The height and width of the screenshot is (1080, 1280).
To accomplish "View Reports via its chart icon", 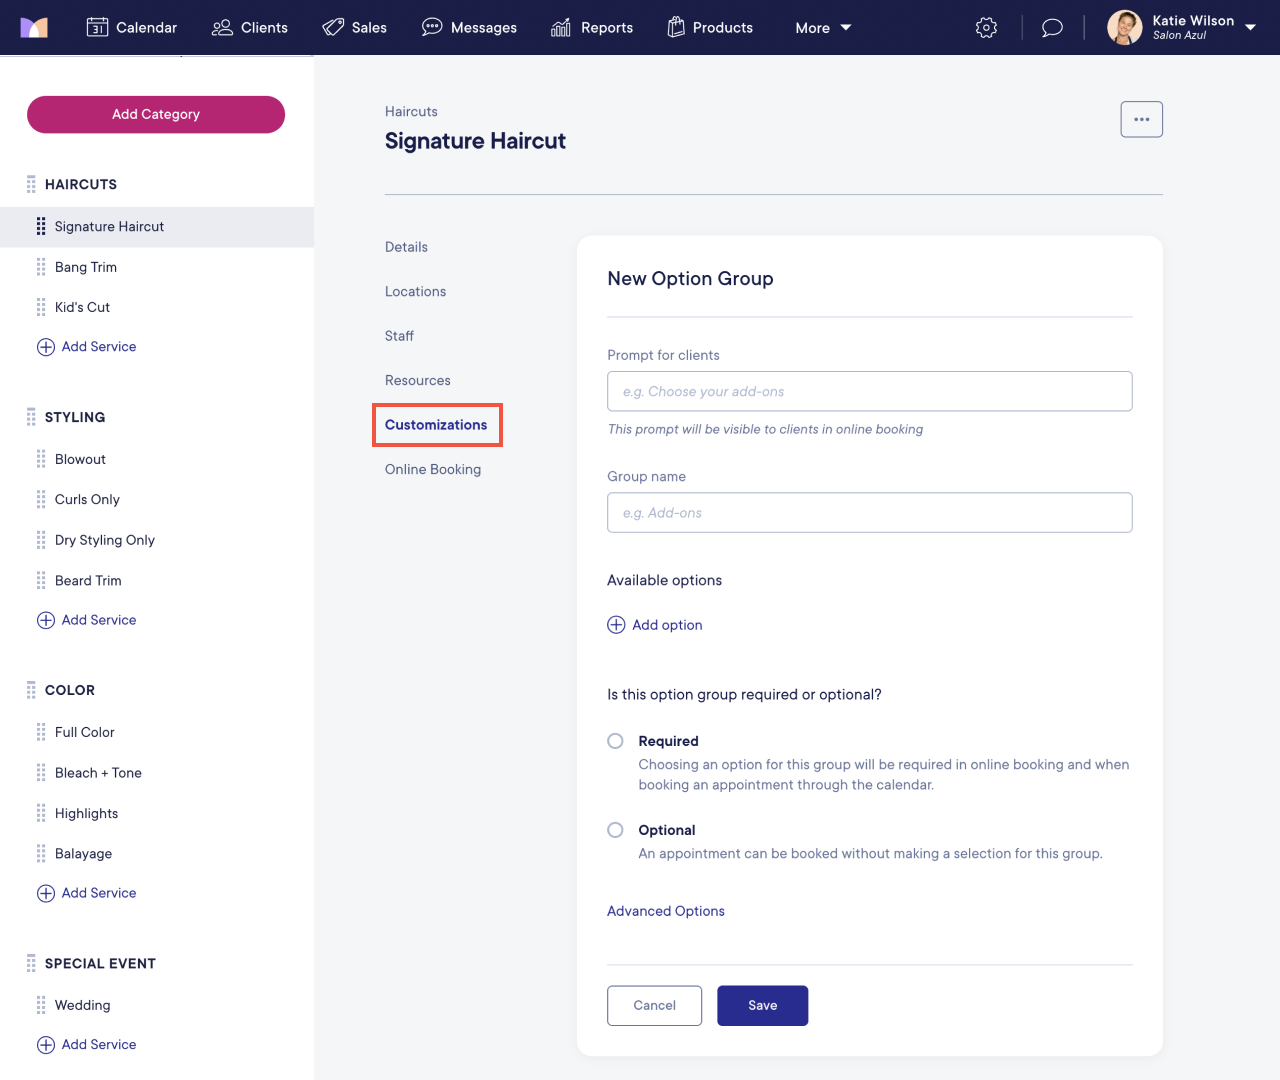I will tap(560, 27).
